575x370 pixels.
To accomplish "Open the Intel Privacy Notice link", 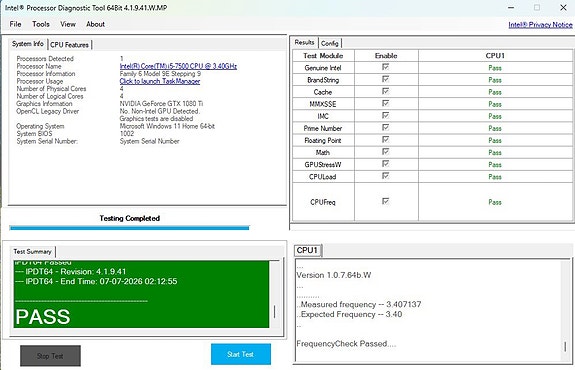I will [x=540, y=25].
